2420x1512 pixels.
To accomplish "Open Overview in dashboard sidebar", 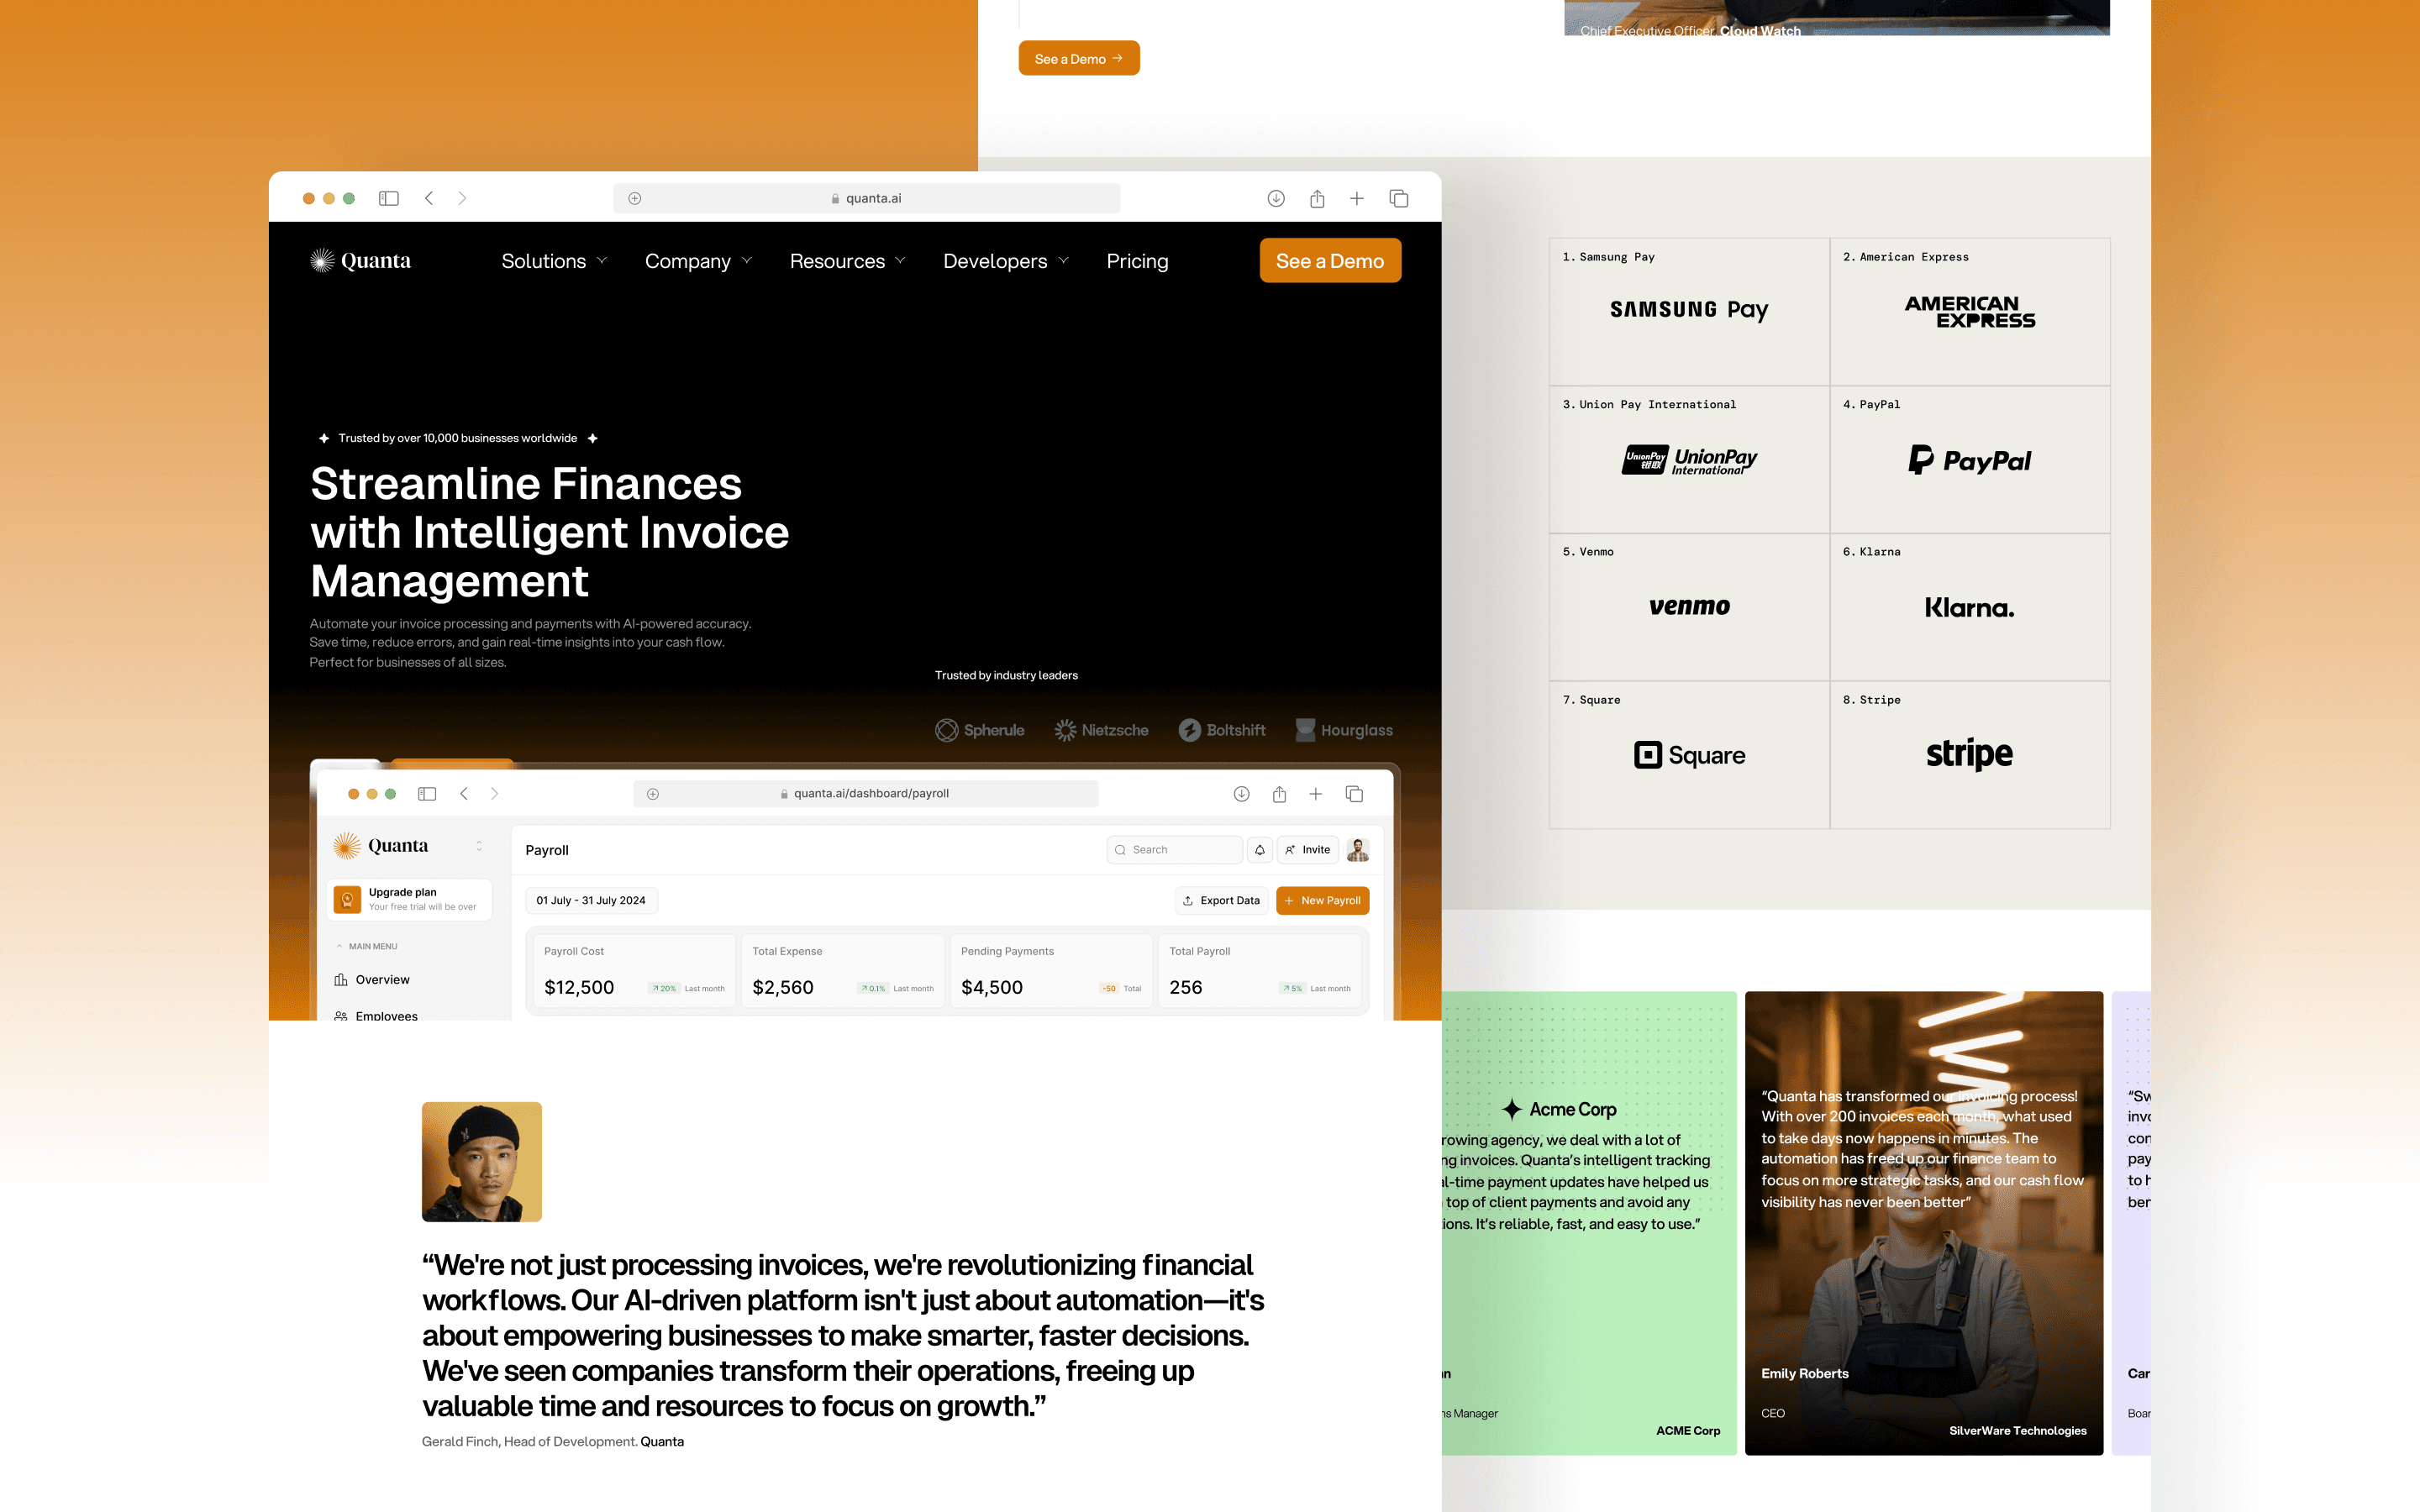I will click(372, 980).
